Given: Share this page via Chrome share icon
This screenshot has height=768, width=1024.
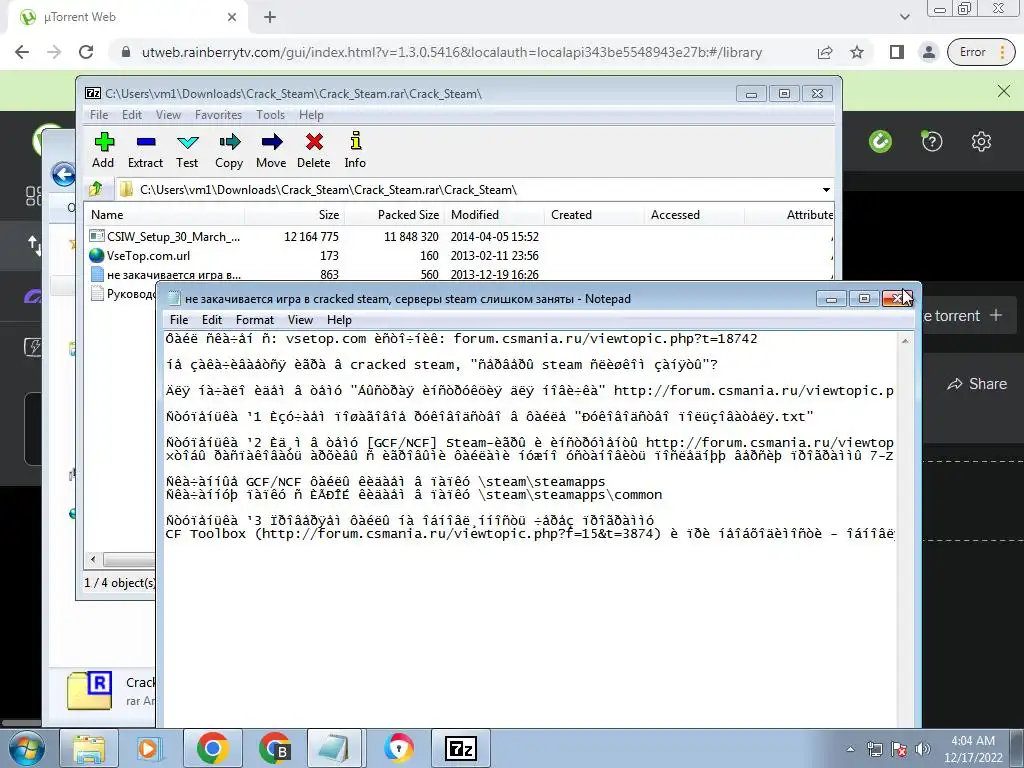Looking at the screenshot, I should click(825, 52).
